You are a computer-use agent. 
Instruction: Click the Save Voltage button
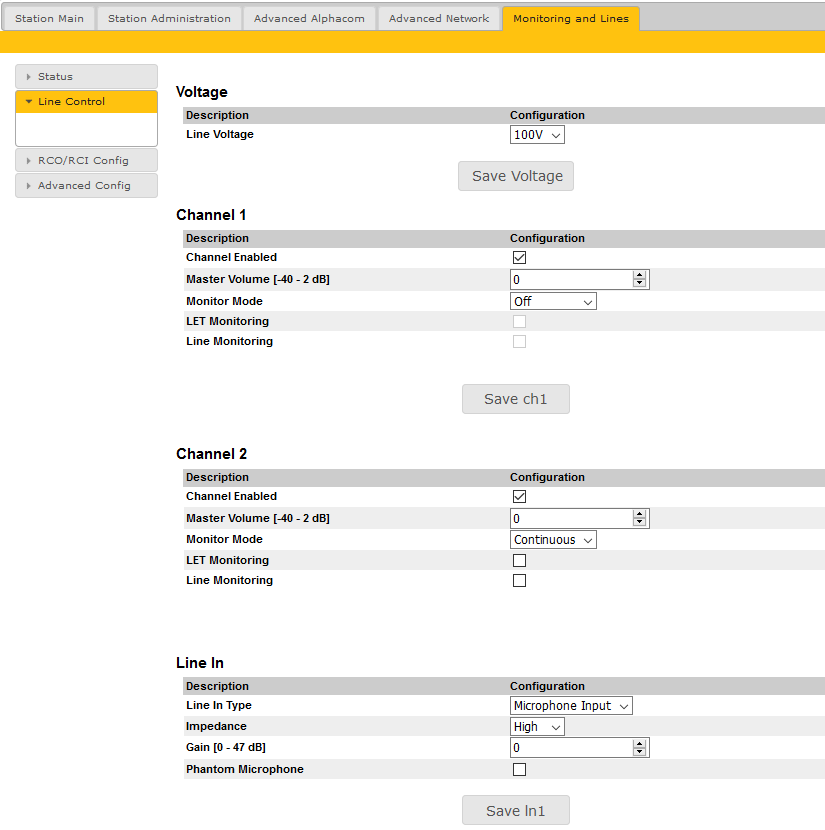[x=516, y=176]
